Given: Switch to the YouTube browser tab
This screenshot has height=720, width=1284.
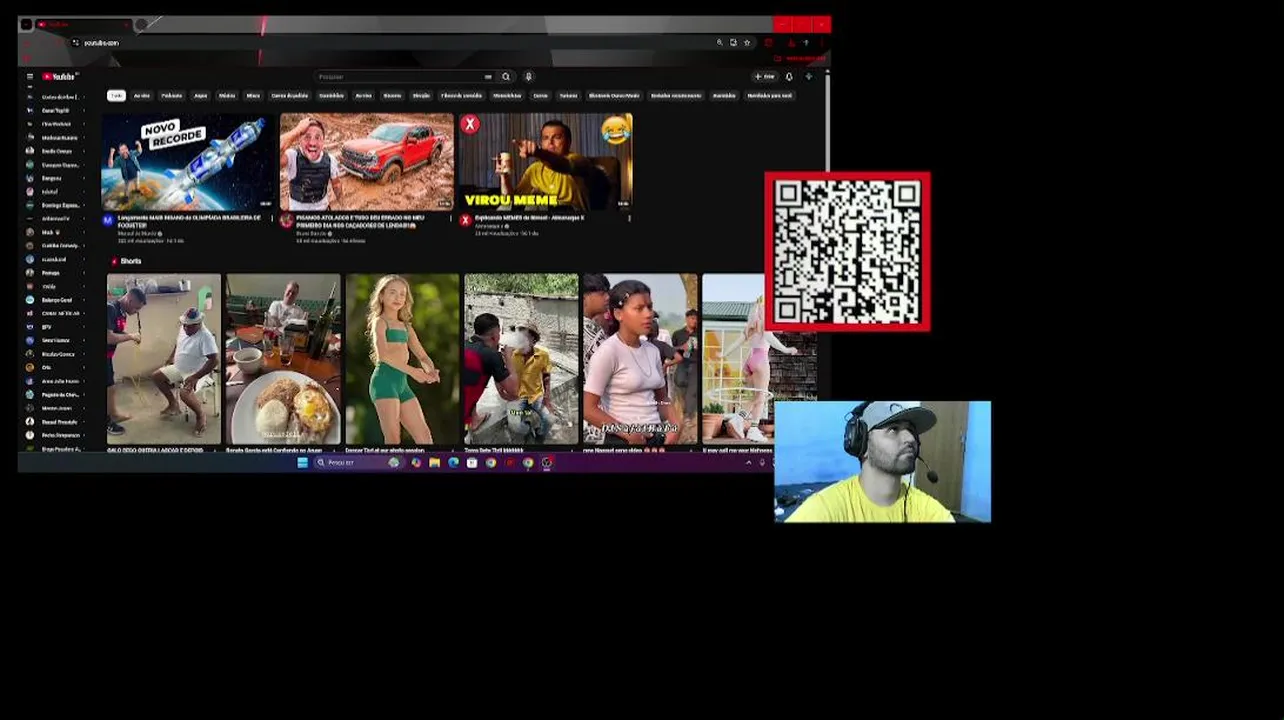Looking at the screenshot, I should coord(82,24).
